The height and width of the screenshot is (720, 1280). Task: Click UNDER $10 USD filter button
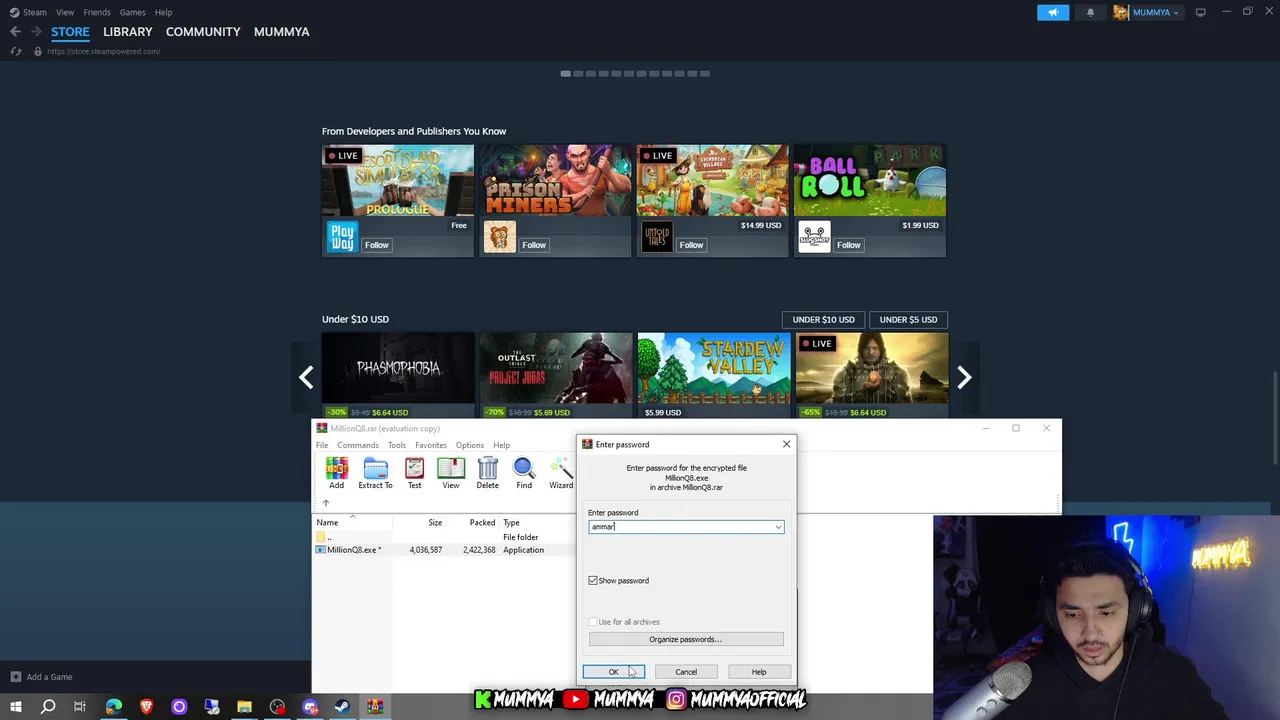(x=824, y=320)
